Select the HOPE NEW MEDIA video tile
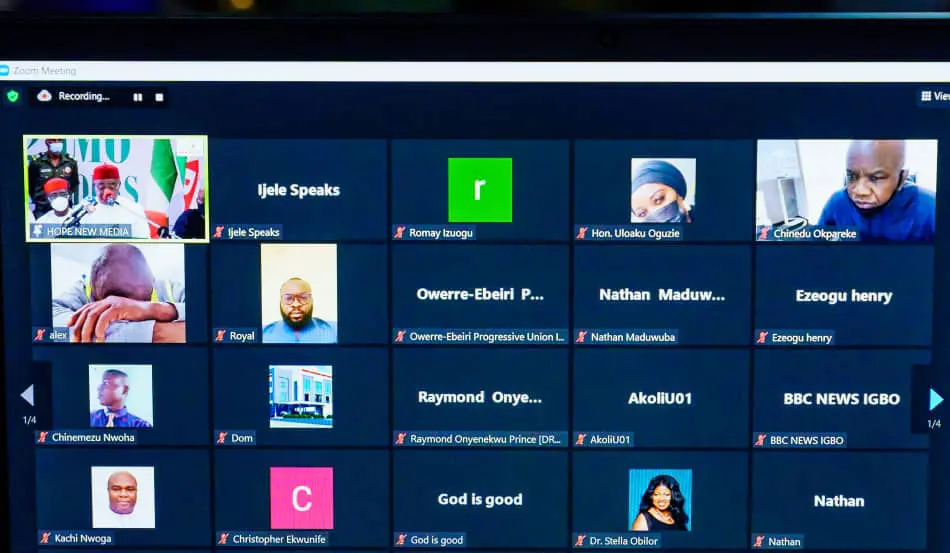Viewport: 950px width, 553px height. (x=116, y=187)
